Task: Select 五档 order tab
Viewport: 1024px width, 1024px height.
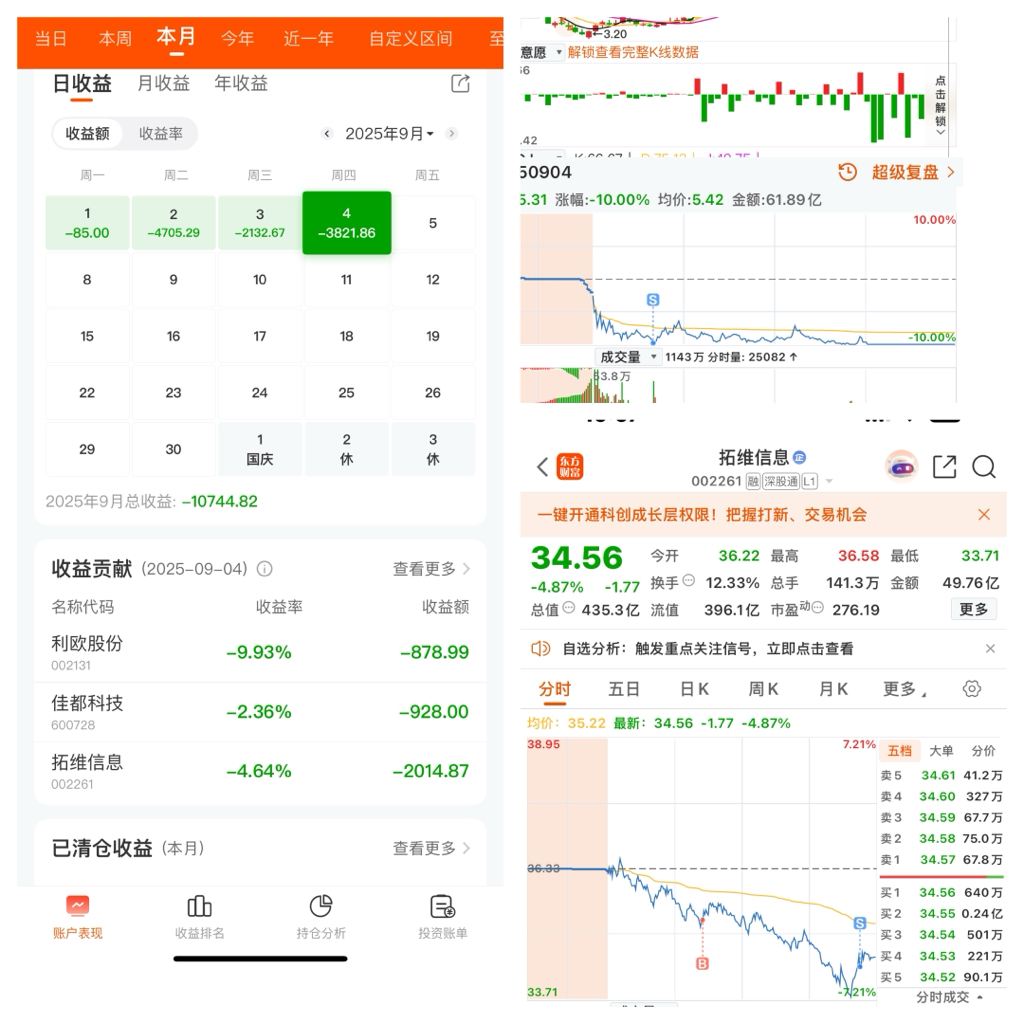Action: coord(899,751)
